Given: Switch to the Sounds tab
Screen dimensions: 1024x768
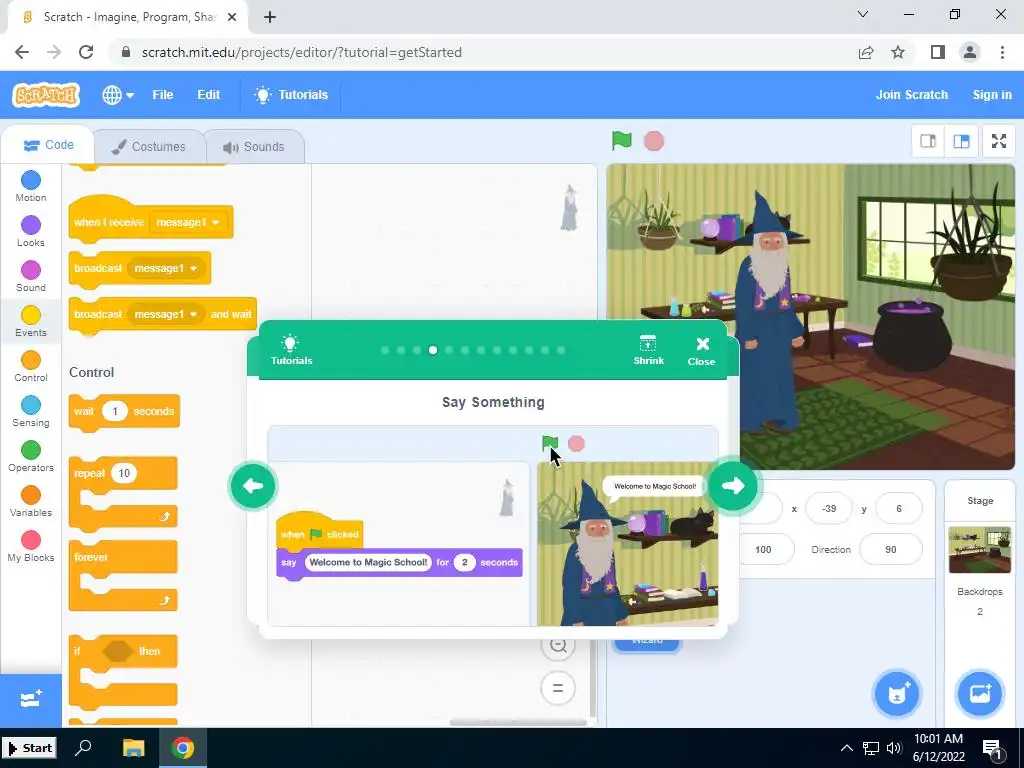Looking at the screenshot, I should click(x=254, y=147).
